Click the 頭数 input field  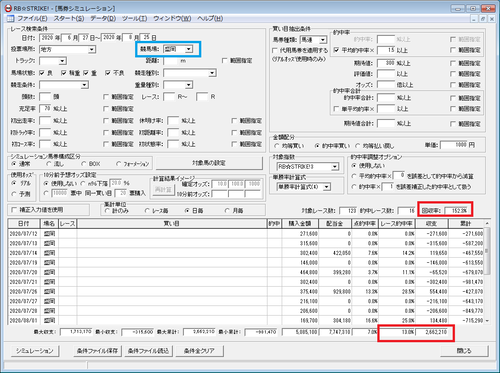click(45, 97)
